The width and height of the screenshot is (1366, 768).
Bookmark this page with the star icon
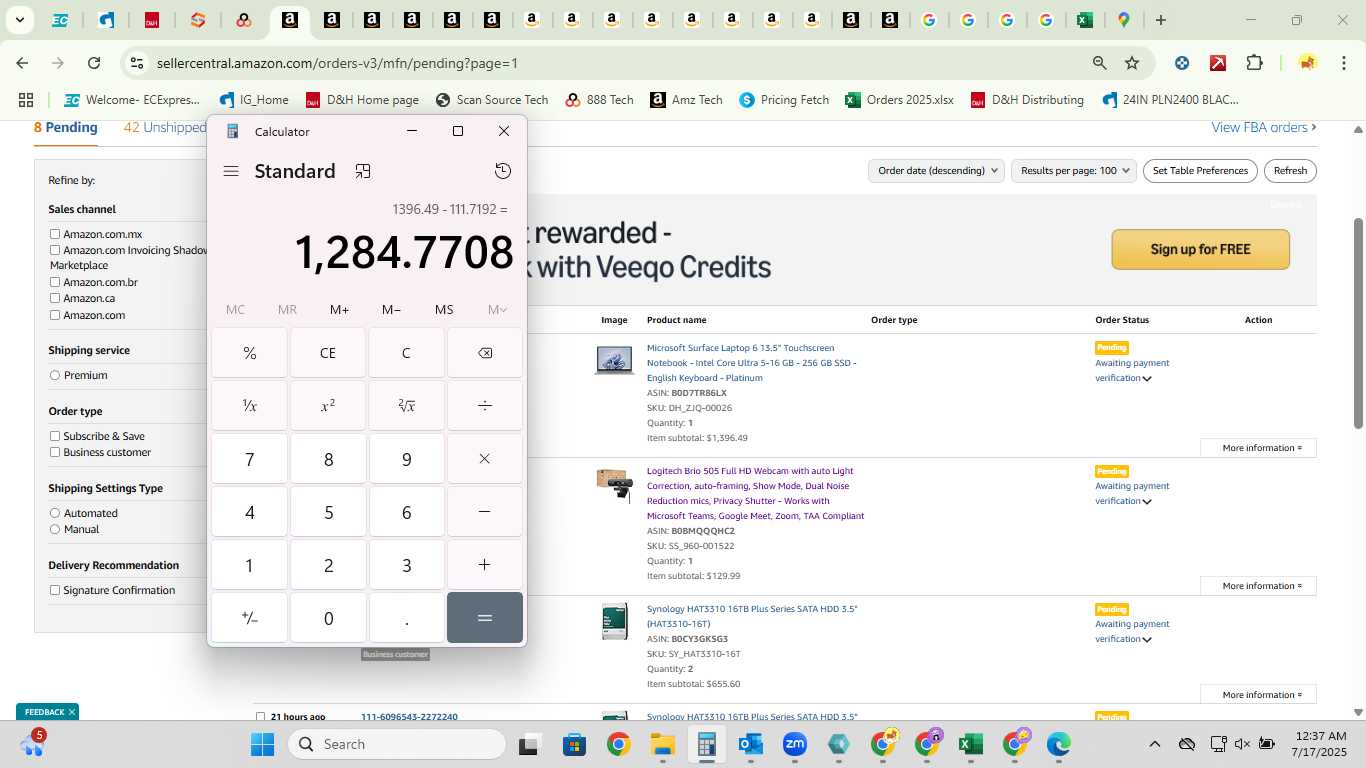click(x=1132, y=63)
